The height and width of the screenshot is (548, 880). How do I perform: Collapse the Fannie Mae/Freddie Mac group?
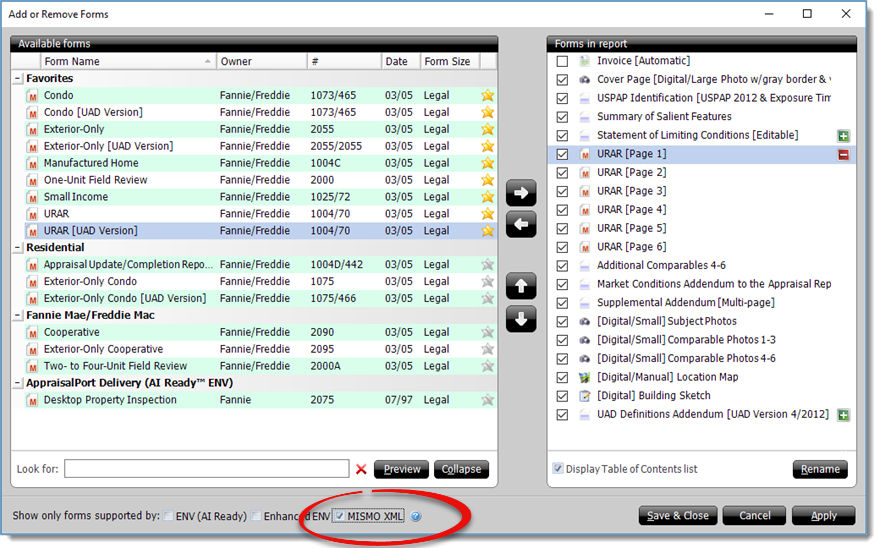click(18, 316)
